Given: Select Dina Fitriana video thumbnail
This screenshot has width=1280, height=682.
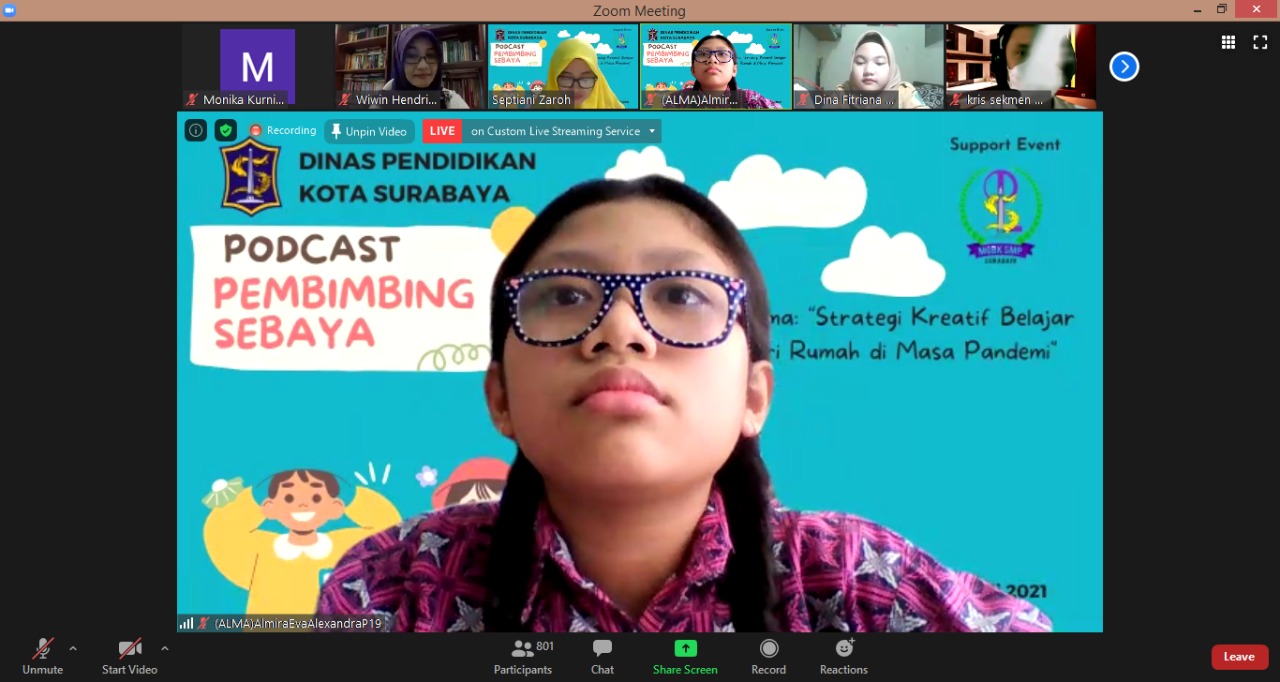Looking at the screenshot, I should [x=869, y=67].
